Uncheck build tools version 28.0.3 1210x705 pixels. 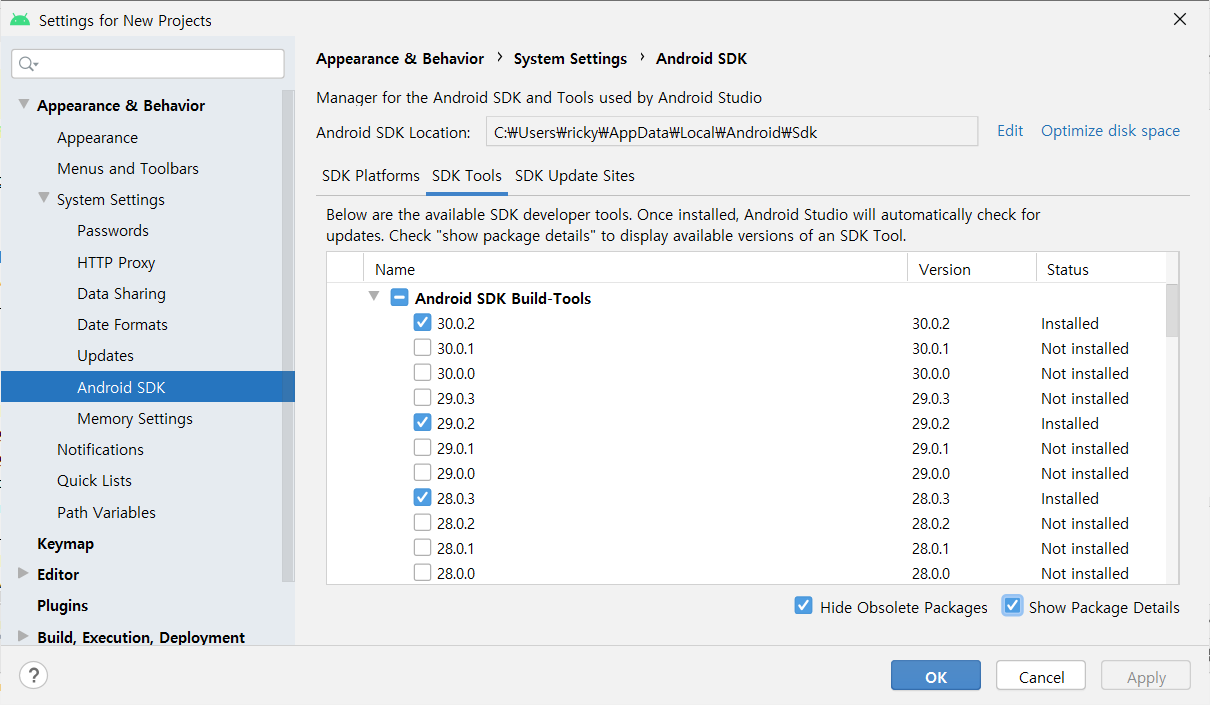coord(423,498)
